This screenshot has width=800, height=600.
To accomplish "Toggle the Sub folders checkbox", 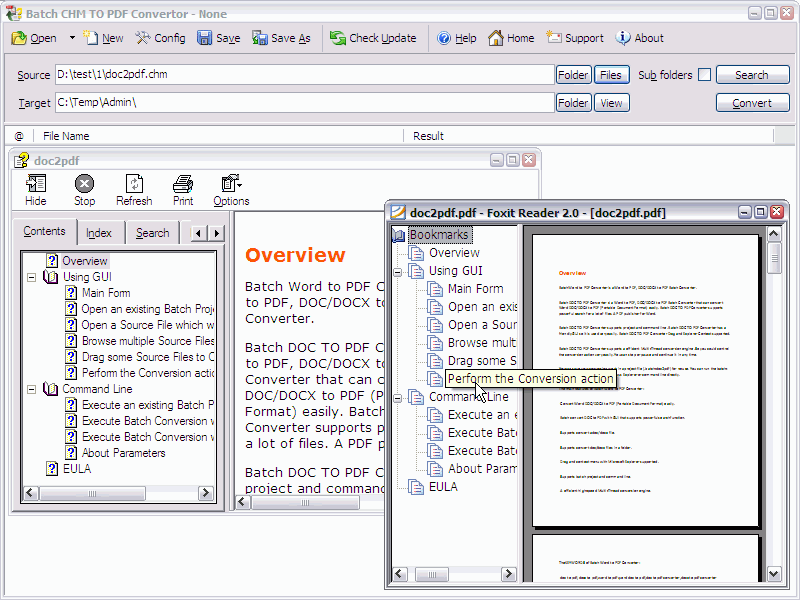I will click(x=704, y=75).
